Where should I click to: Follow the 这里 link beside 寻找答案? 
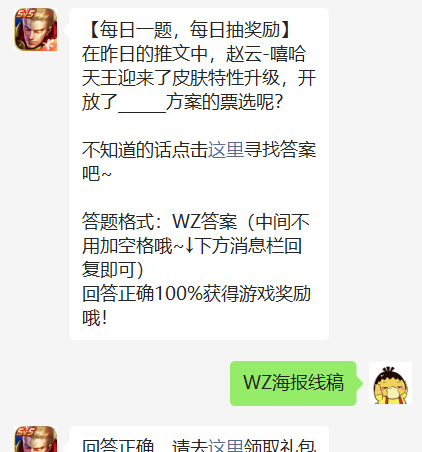pos(226,150)
